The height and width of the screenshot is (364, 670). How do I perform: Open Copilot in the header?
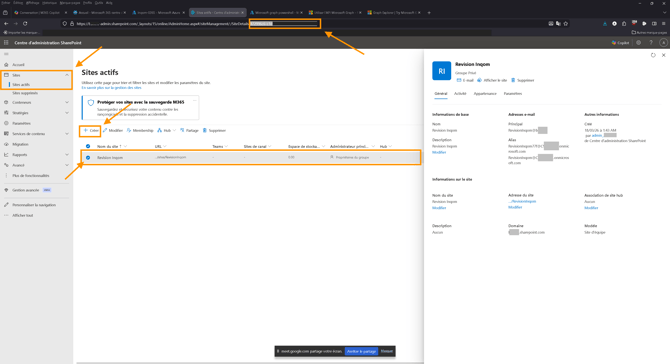pos(620,43)
